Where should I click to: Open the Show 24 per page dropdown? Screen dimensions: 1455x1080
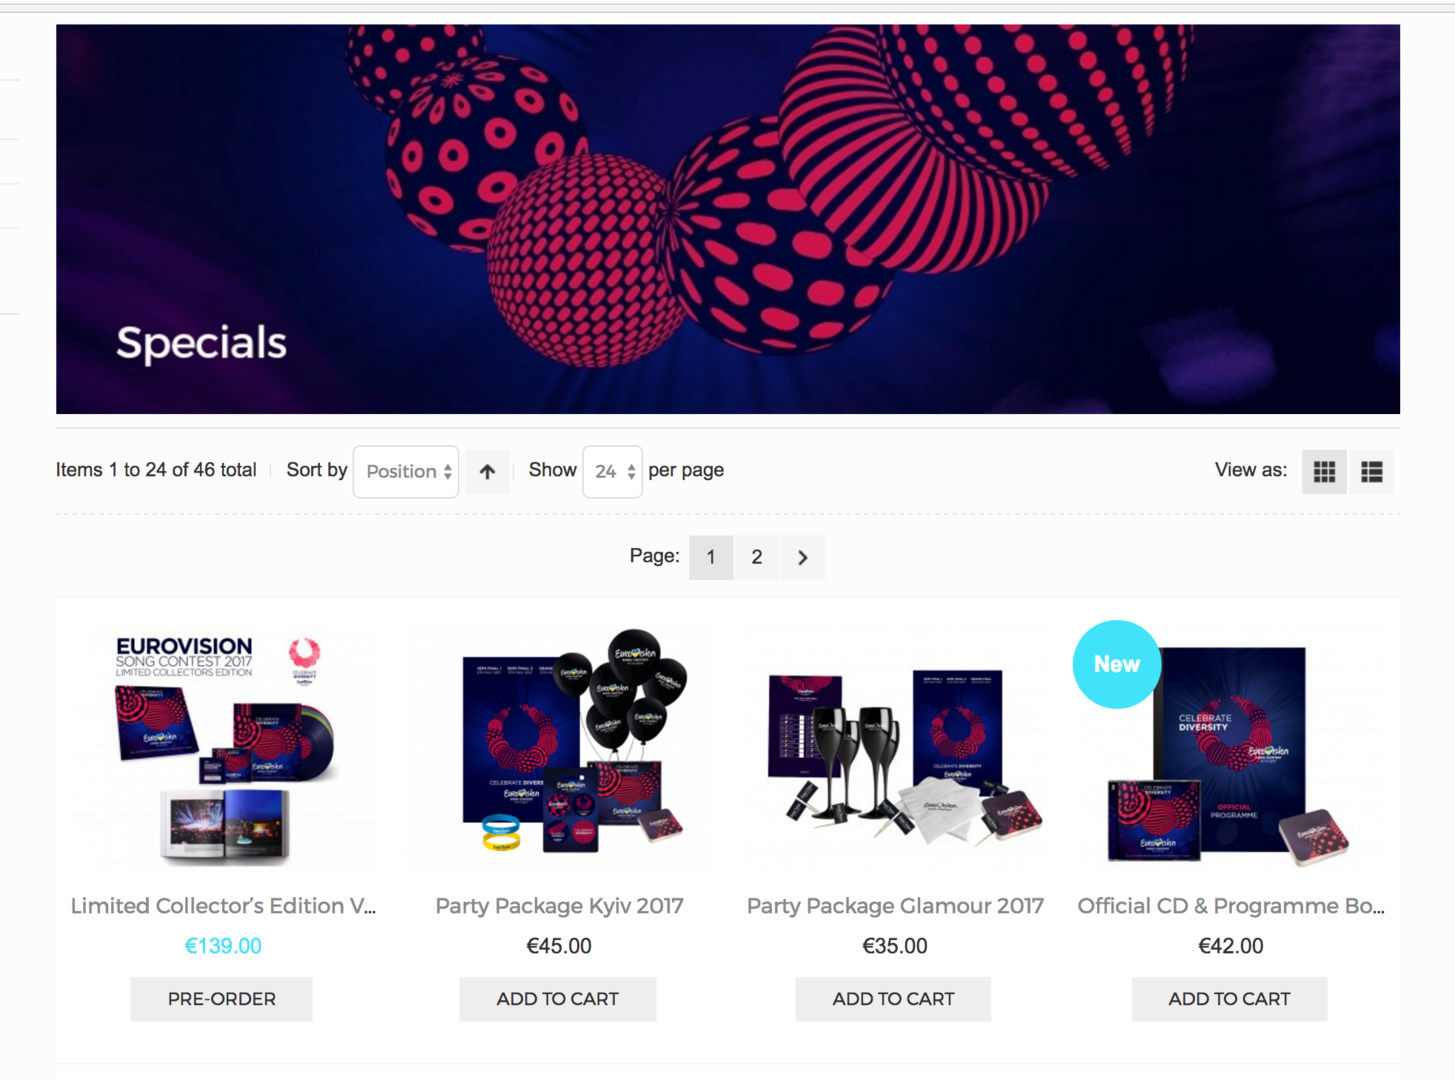(612, 471)
